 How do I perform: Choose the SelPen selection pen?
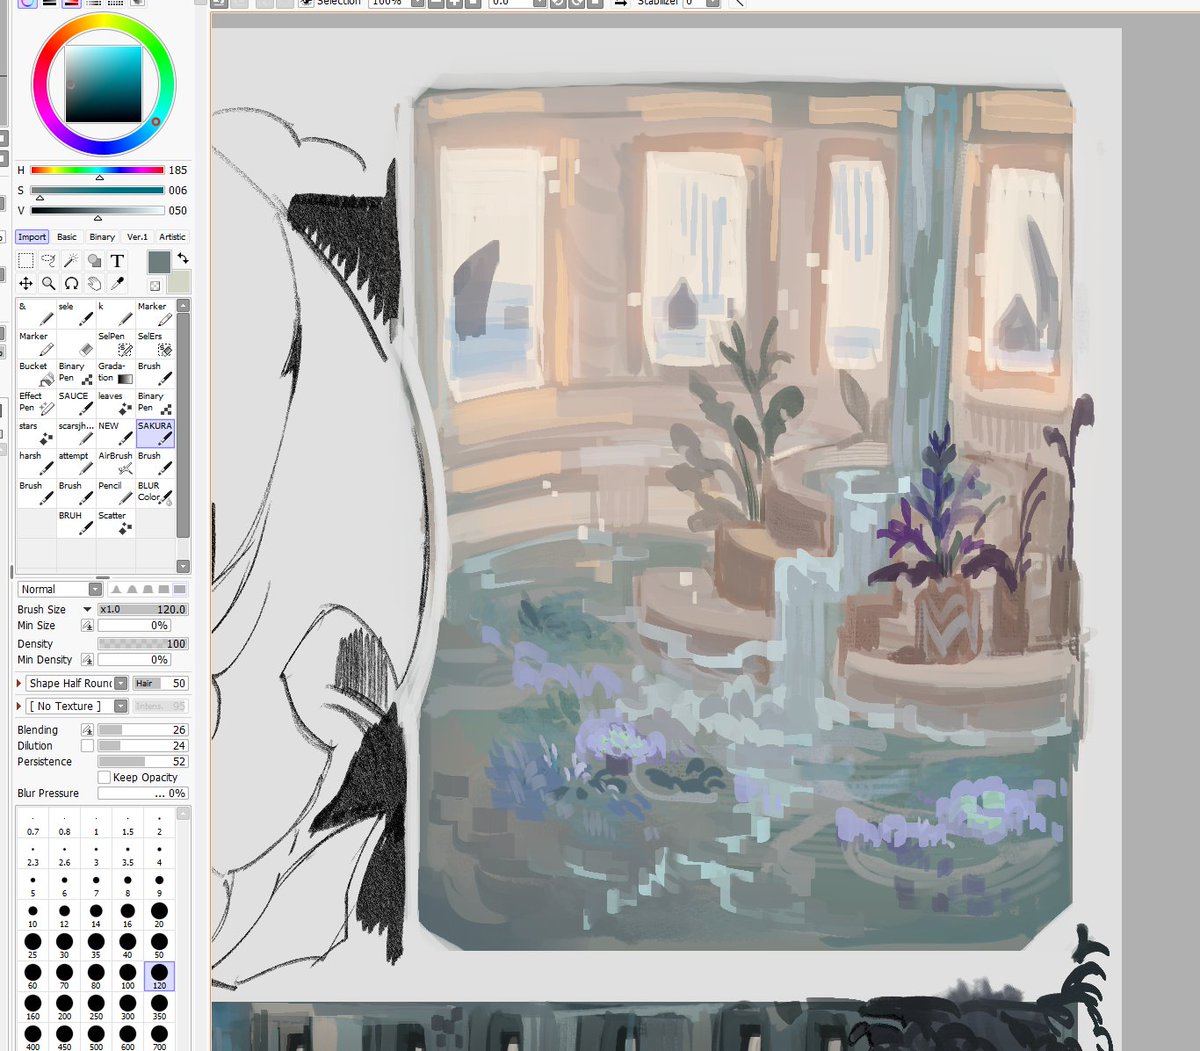(116, 343)
